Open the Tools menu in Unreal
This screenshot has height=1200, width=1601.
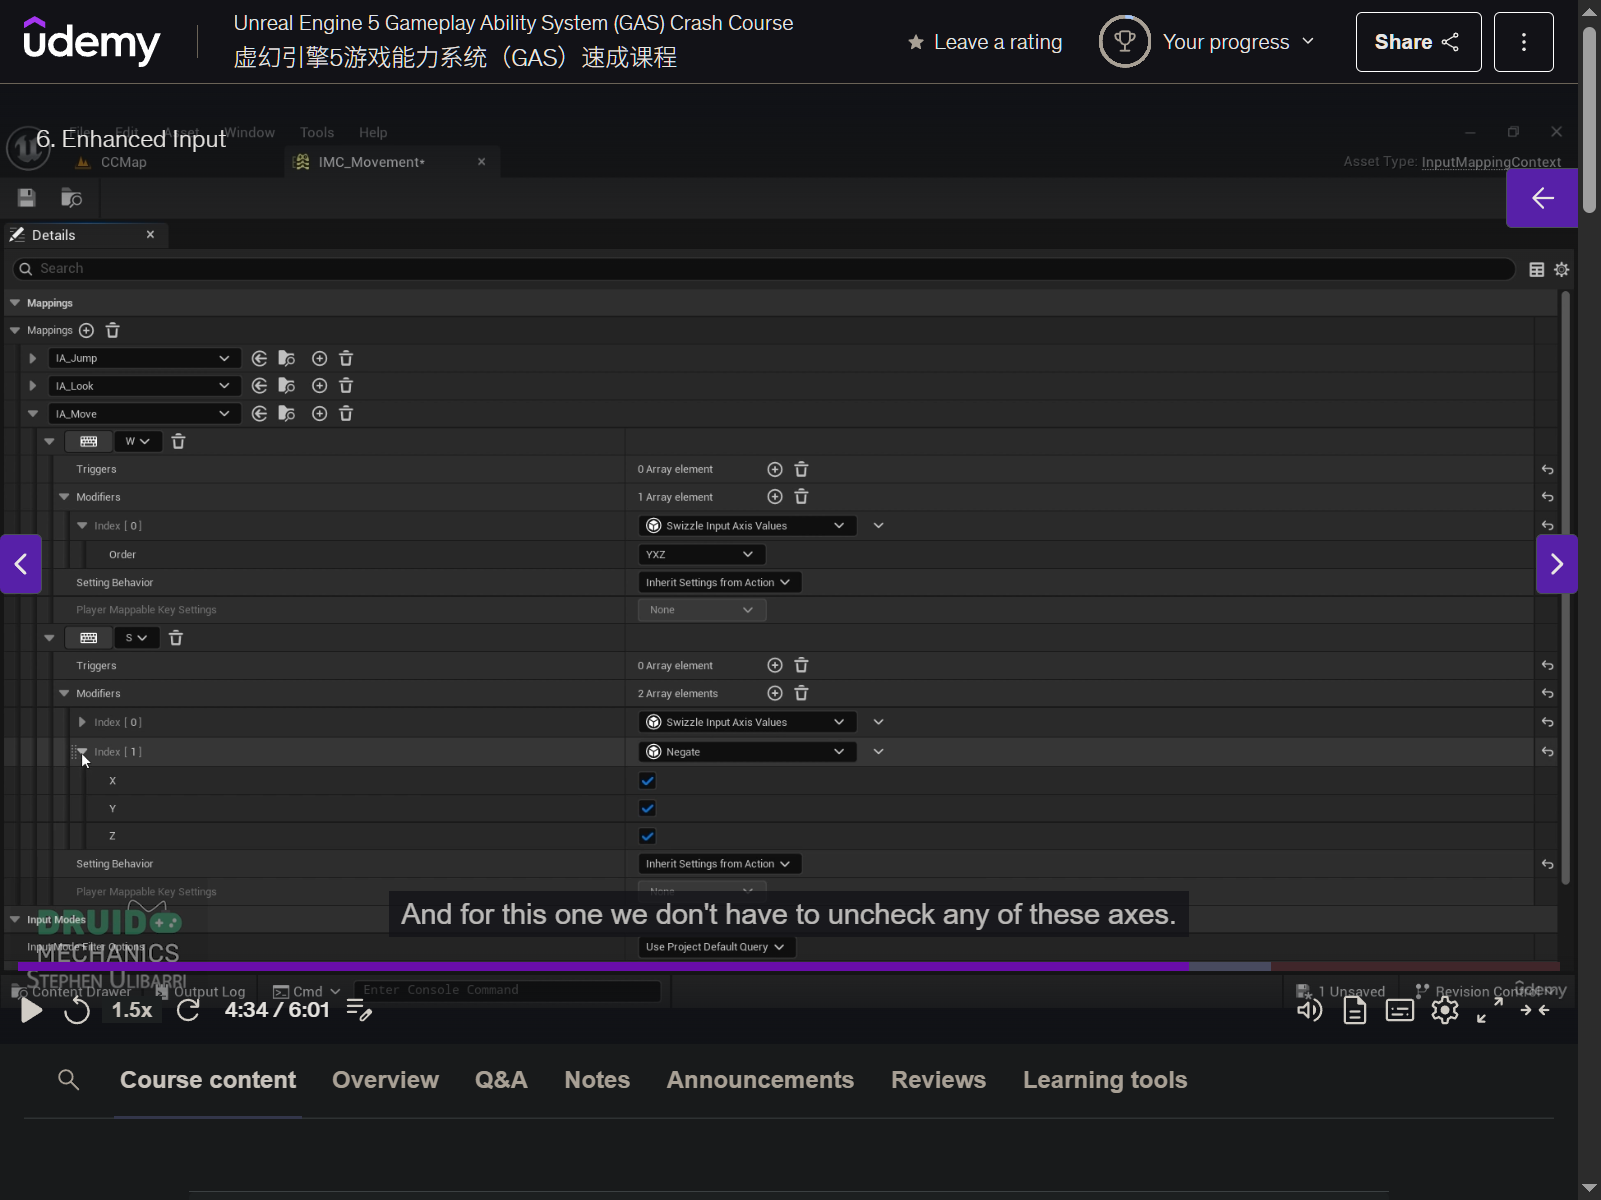point(317,132)
